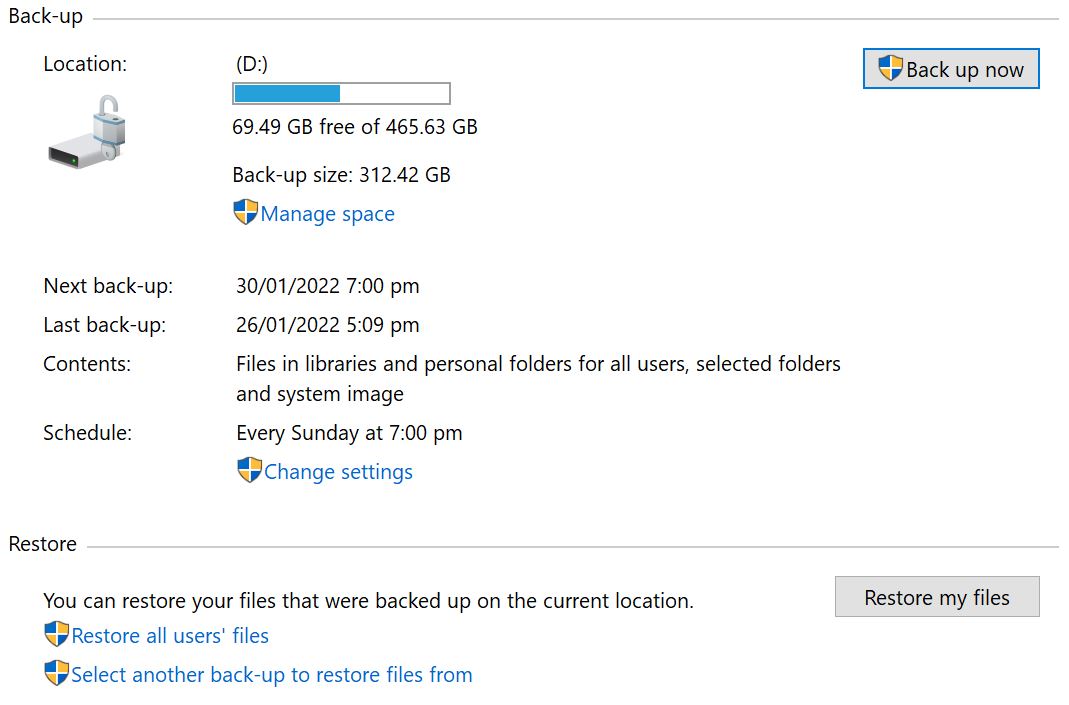Click the (D:) location label
Screen dimensions: 1069x705
[252, 64]
